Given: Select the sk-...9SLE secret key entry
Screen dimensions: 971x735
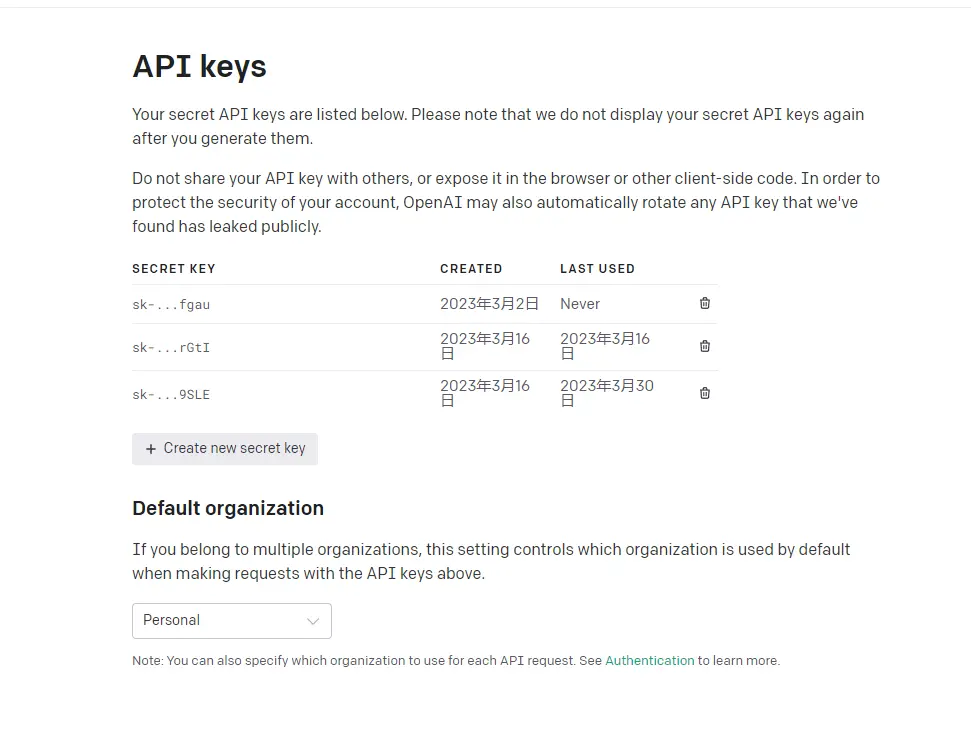Looking at the screenshot, I should coord(171,394).
